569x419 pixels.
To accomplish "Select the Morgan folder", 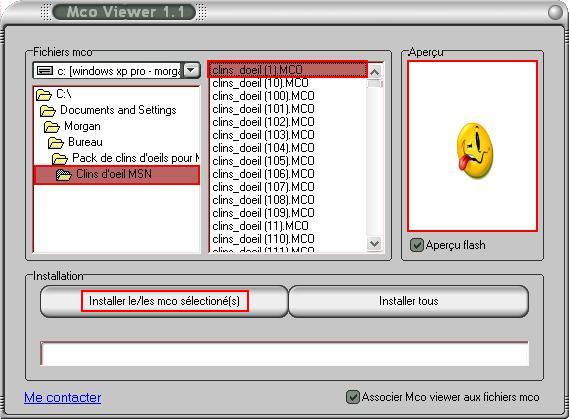I will pyautogui.click(x=116, y=126).
